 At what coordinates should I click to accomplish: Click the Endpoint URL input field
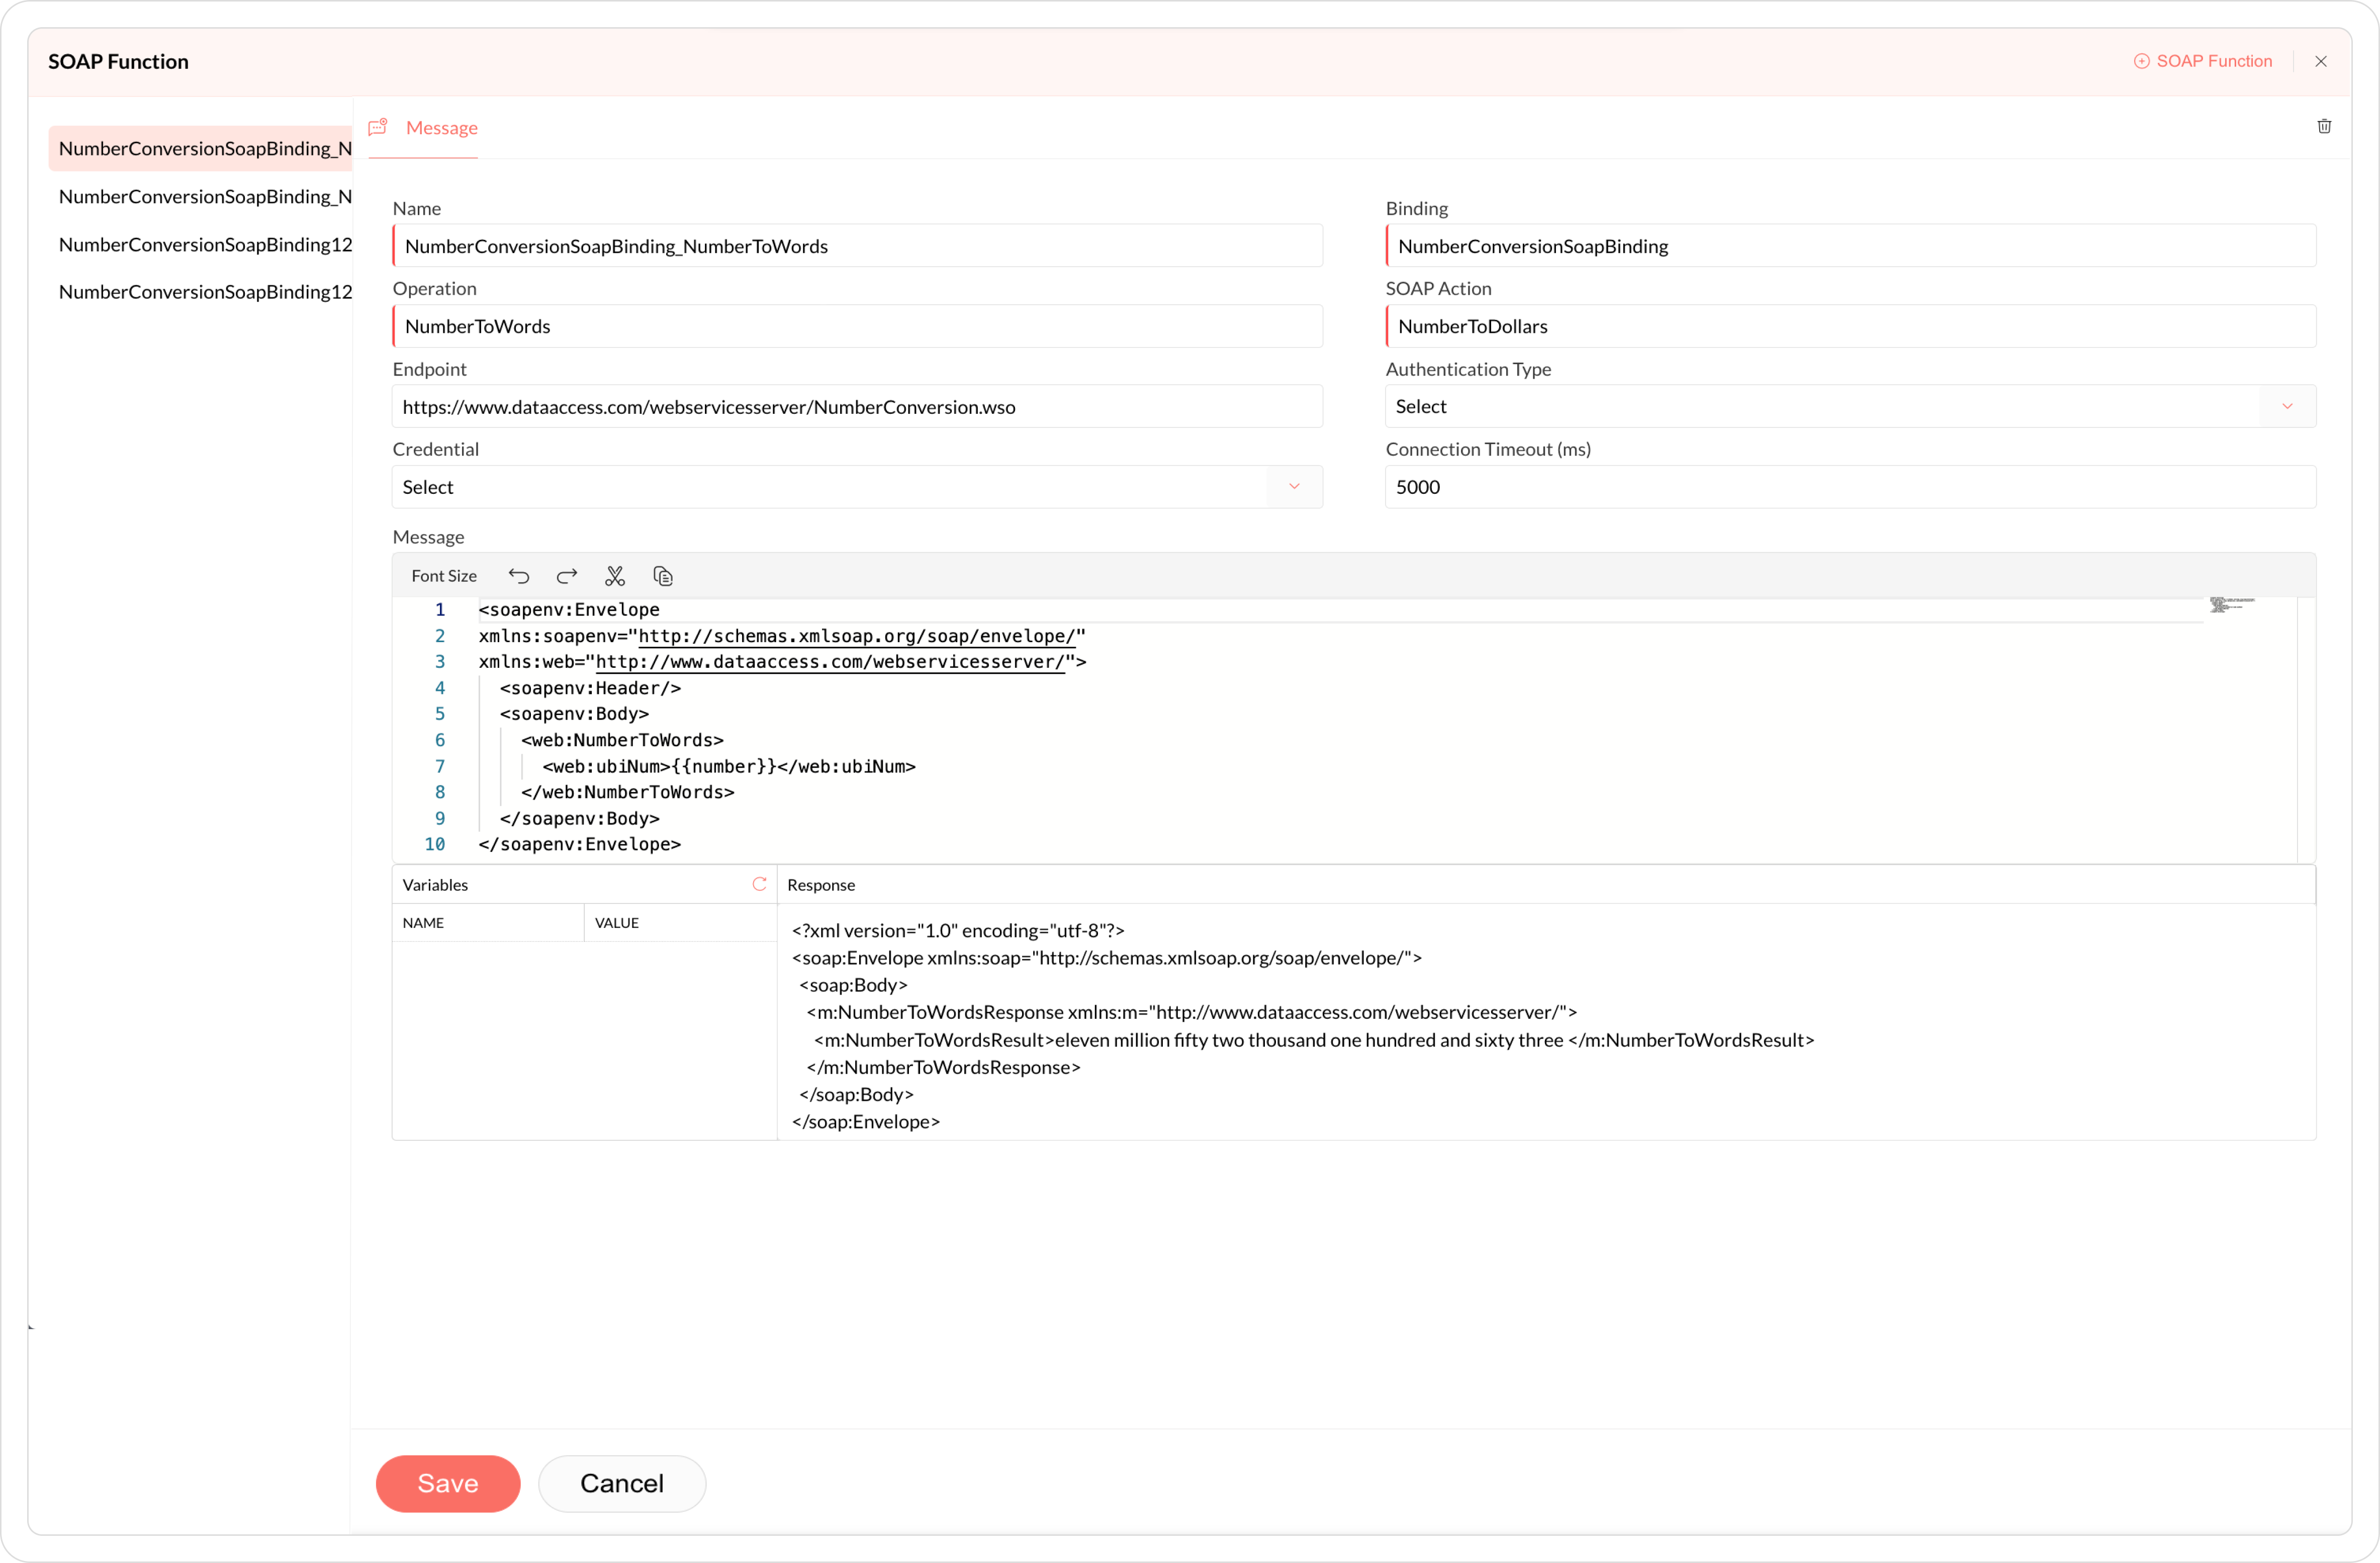pyautogui.click(x=857, y=407)
